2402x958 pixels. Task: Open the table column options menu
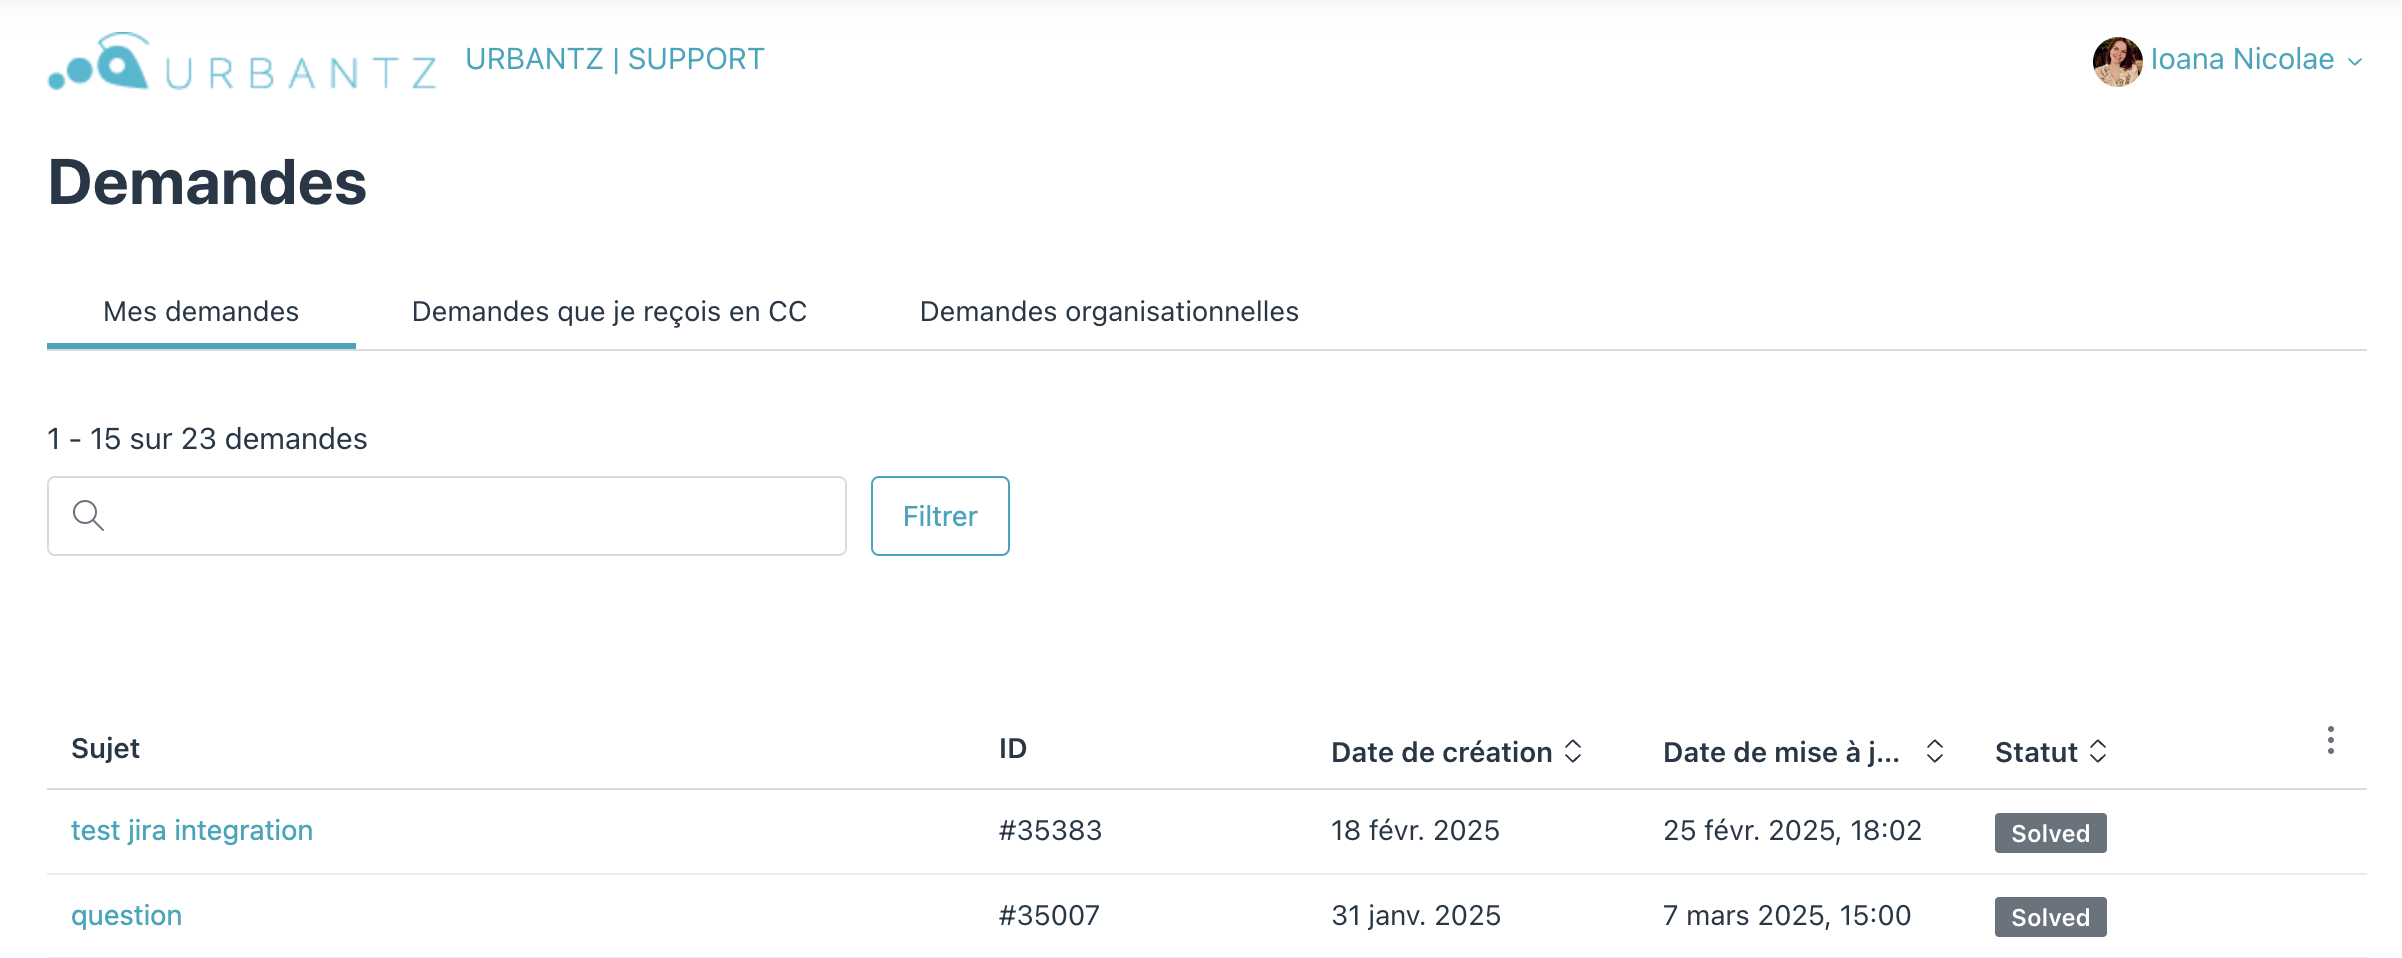(2330, 741)
